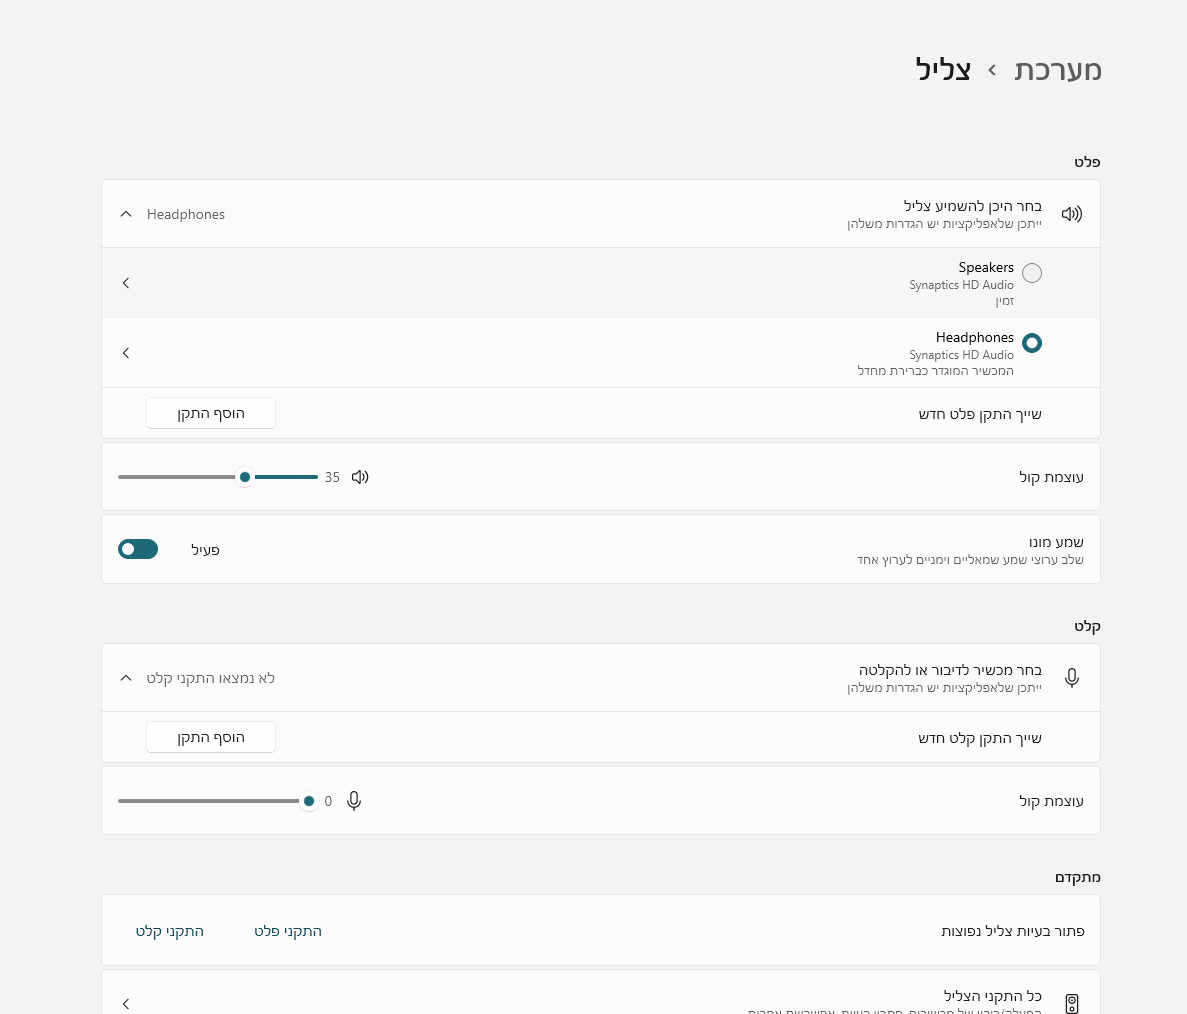Click הוסף התקן to pair output device
Viewport: 1187px width, 1014px height.
pos(211,413)
